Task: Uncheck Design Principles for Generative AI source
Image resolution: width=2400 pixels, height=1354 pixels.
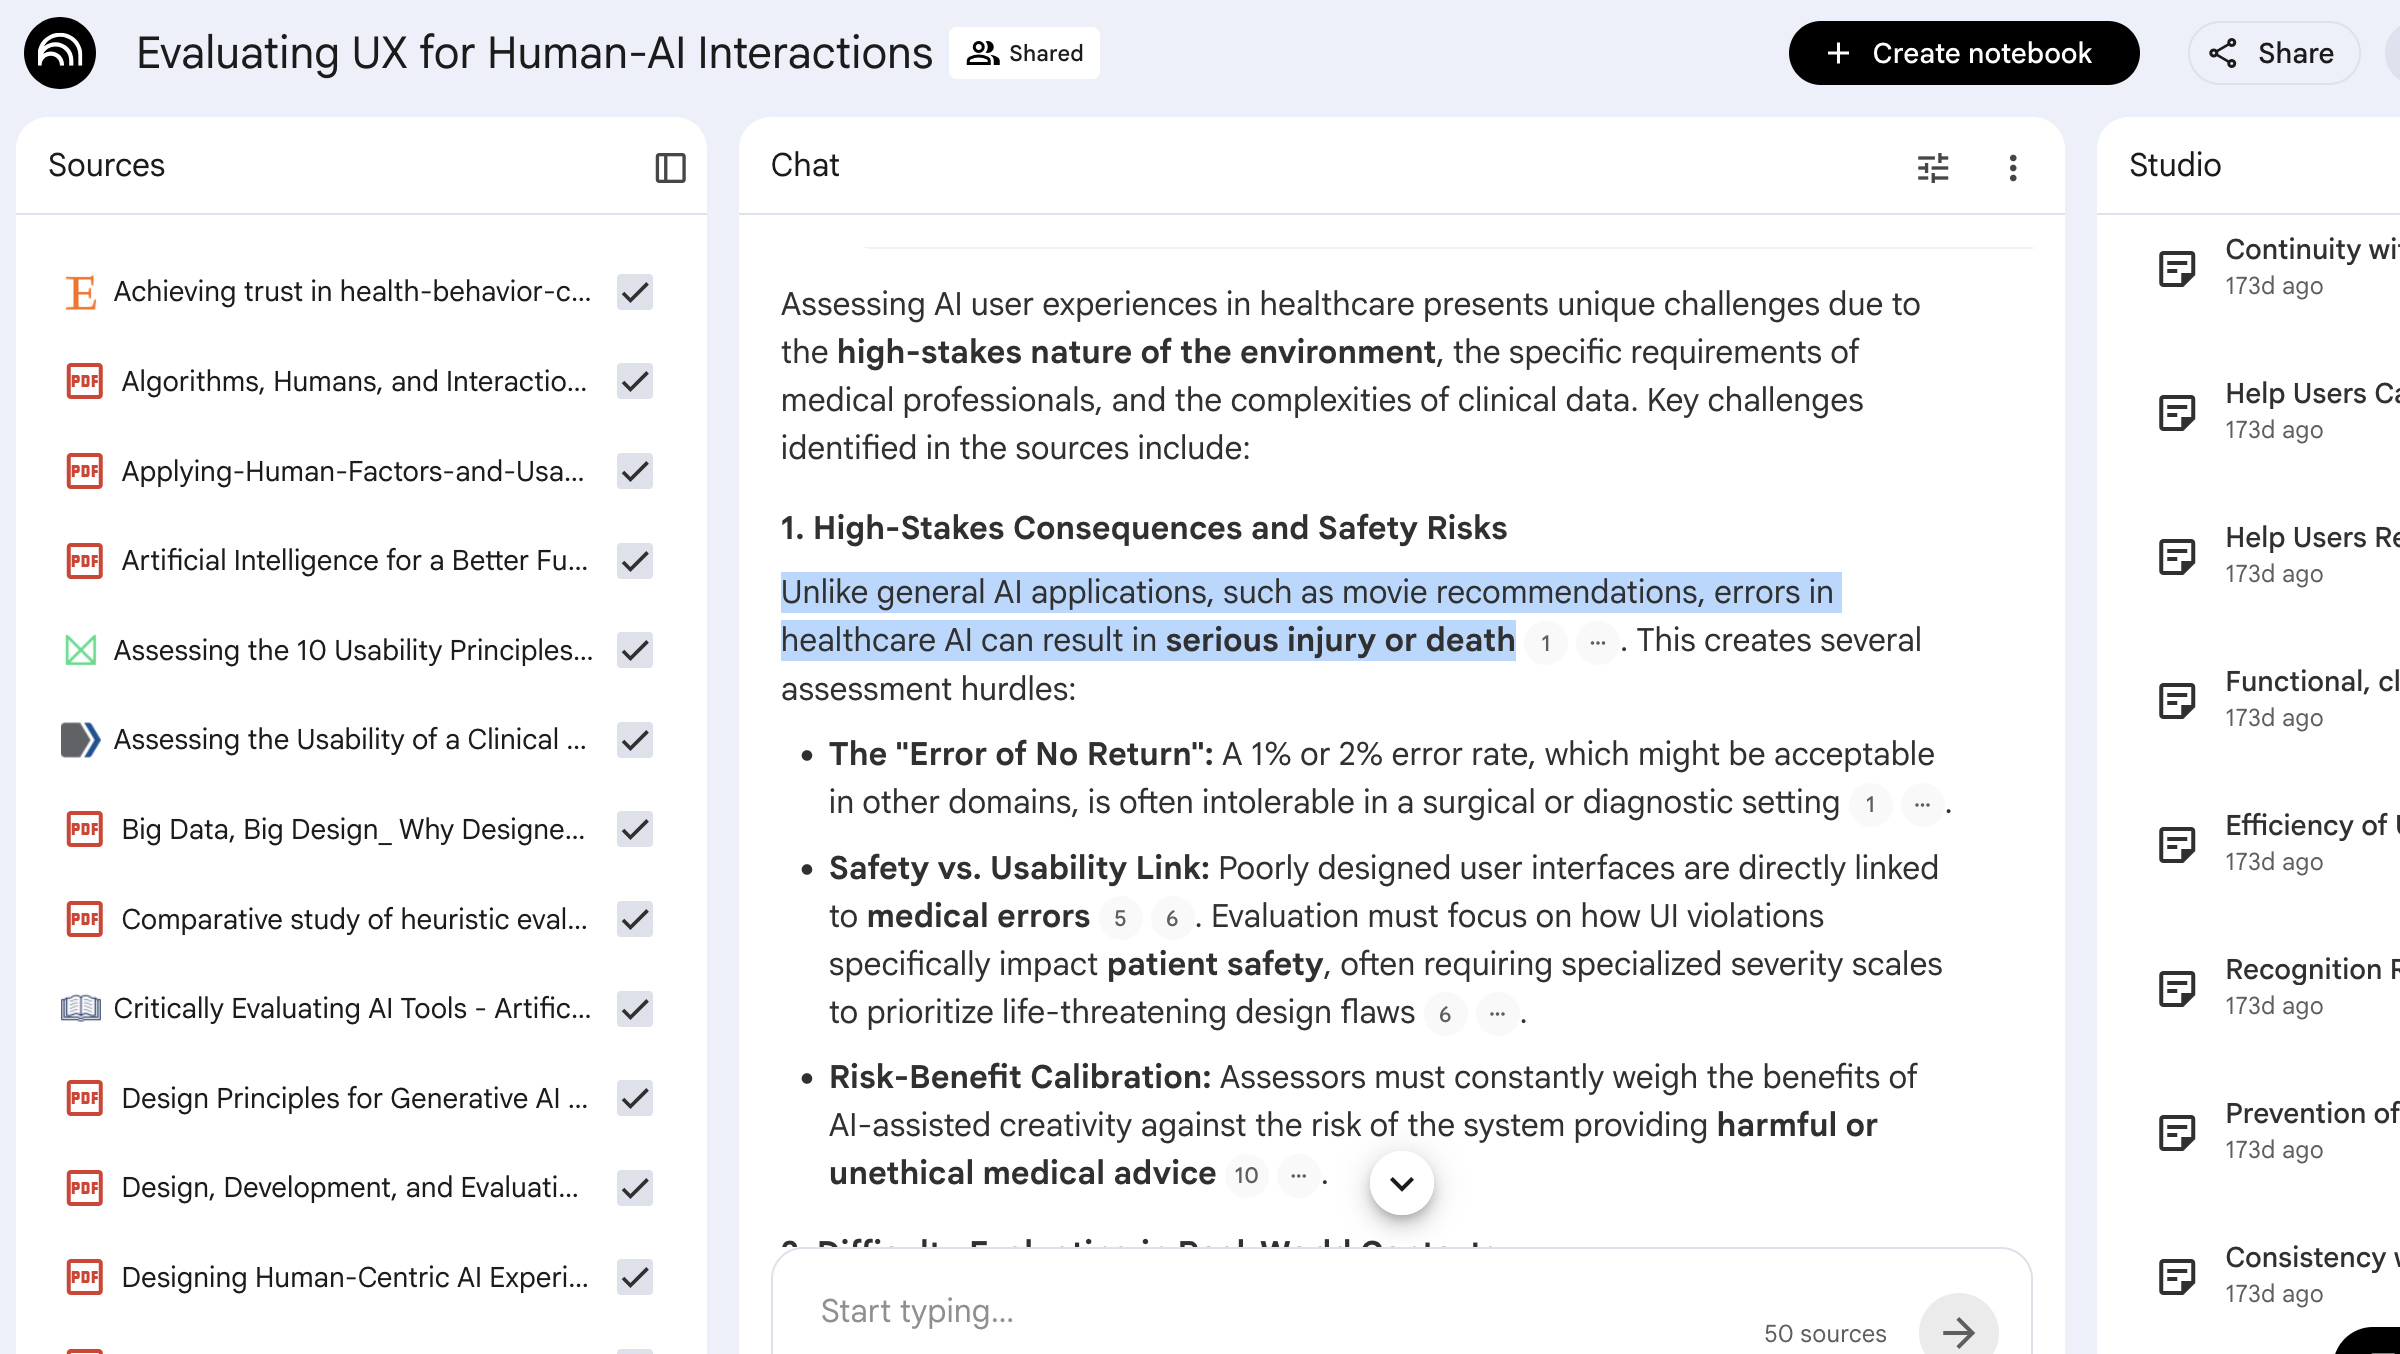Action: click(x=635, y=1098)
